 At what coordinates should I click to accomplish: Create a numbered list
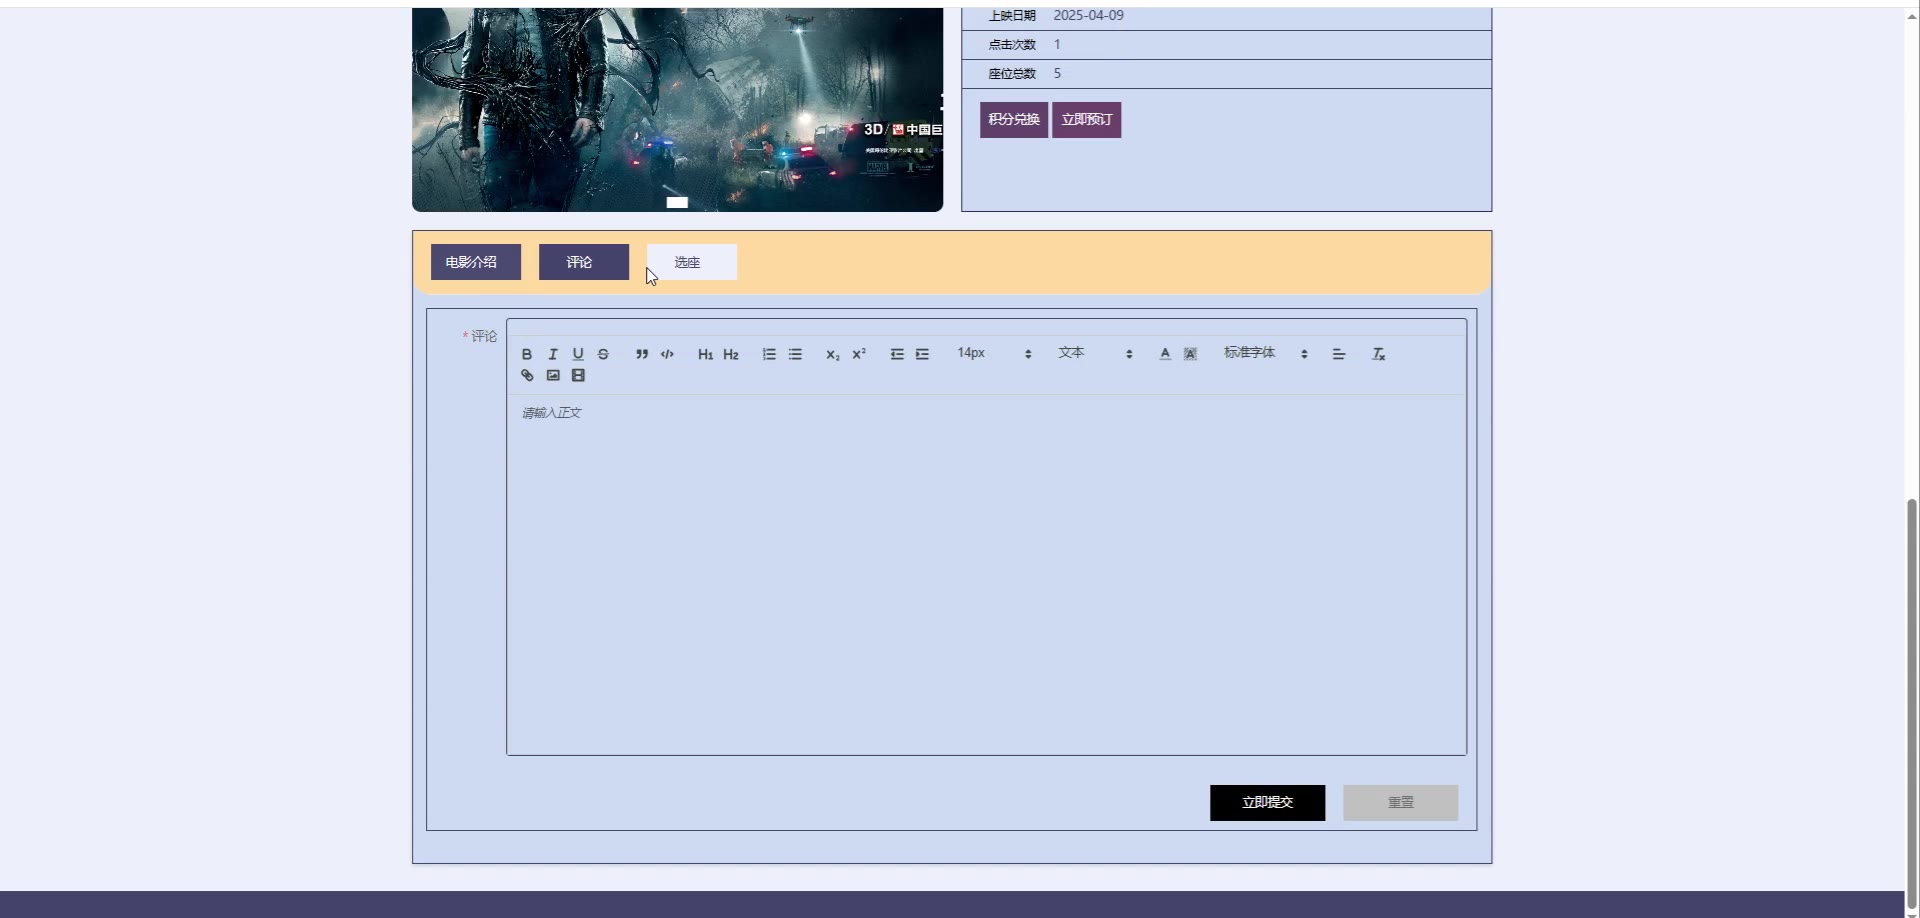[769, 354]
